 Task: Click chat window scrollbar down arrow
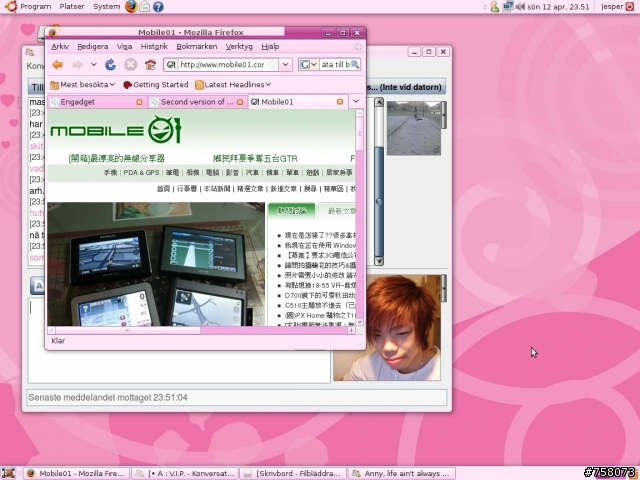pos(379,261)
